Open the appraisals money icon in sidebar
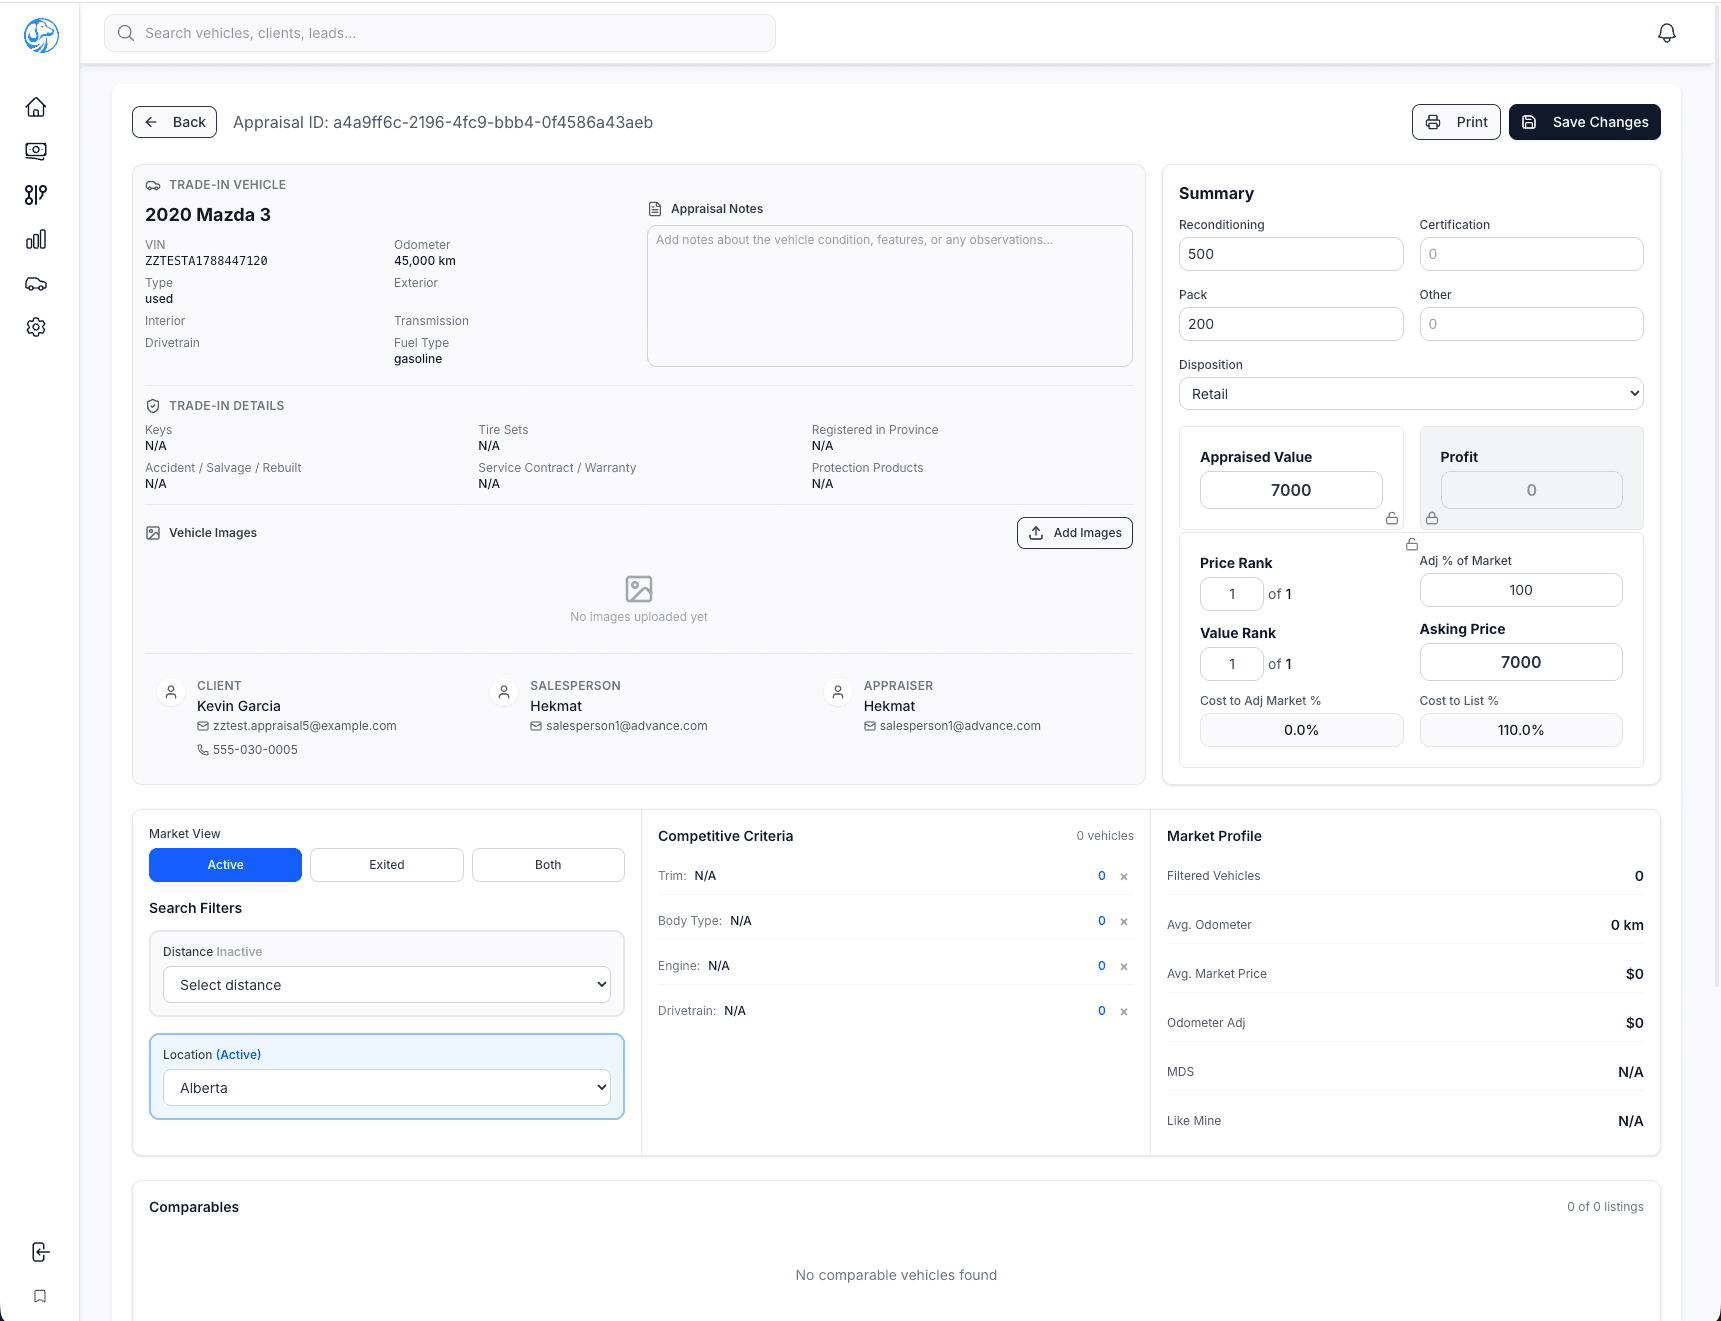The height and width of the screenshot is (1321, 1721). (x=36, y=151)
